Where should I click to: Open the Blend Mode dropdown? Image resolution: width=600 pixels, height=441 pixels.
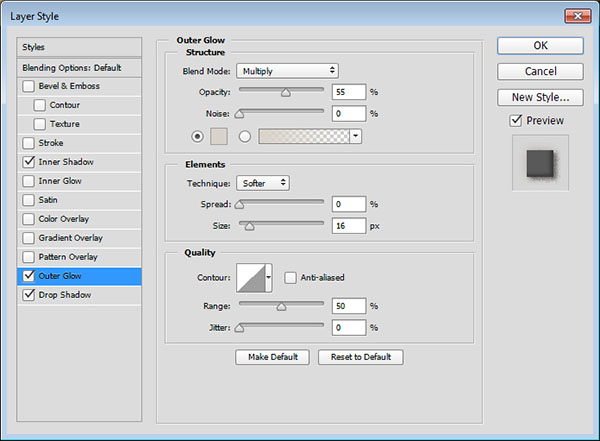(287, 71)
